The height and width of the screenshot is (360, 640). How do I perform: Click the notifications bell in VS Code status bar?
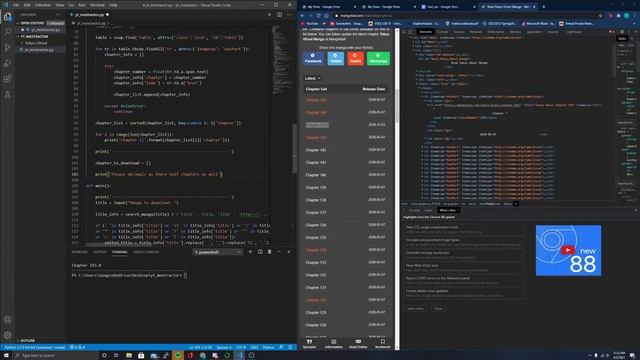tap(290, 347)
